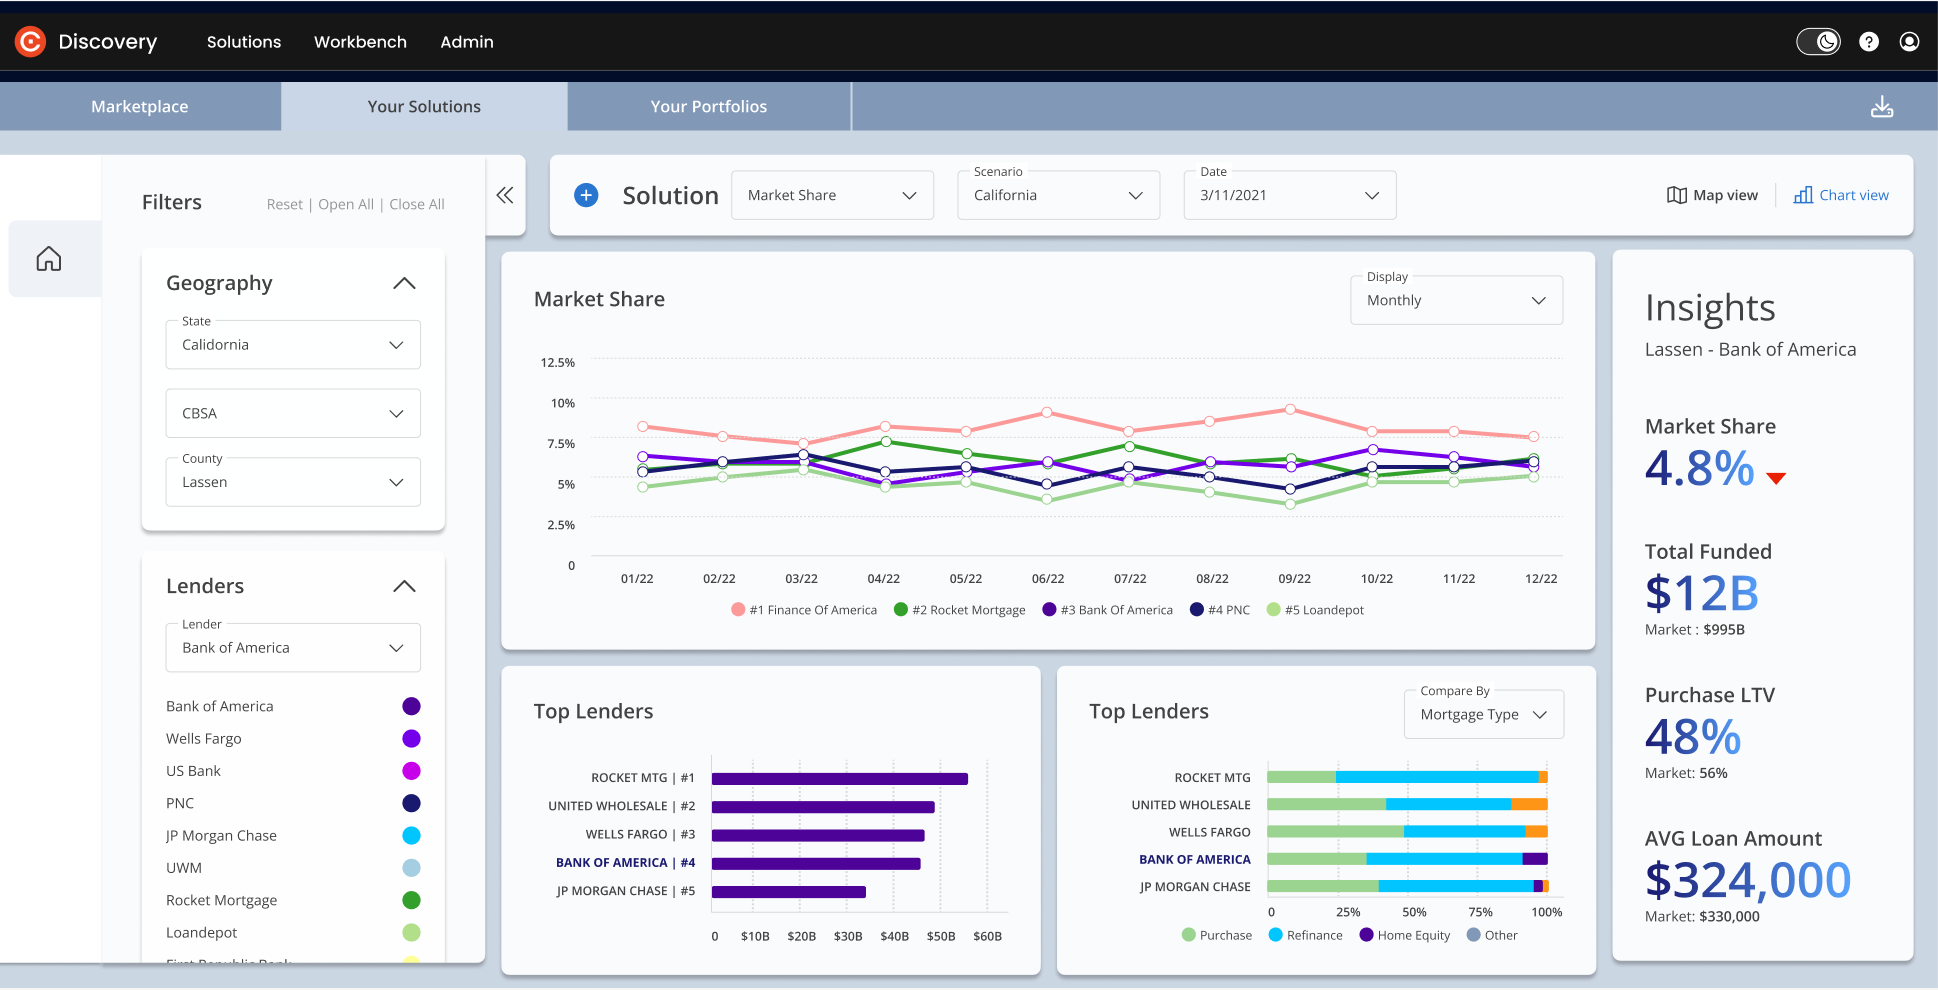
Task: Click the JP MORGAN CHASE #5 bar
Action: 789,891
